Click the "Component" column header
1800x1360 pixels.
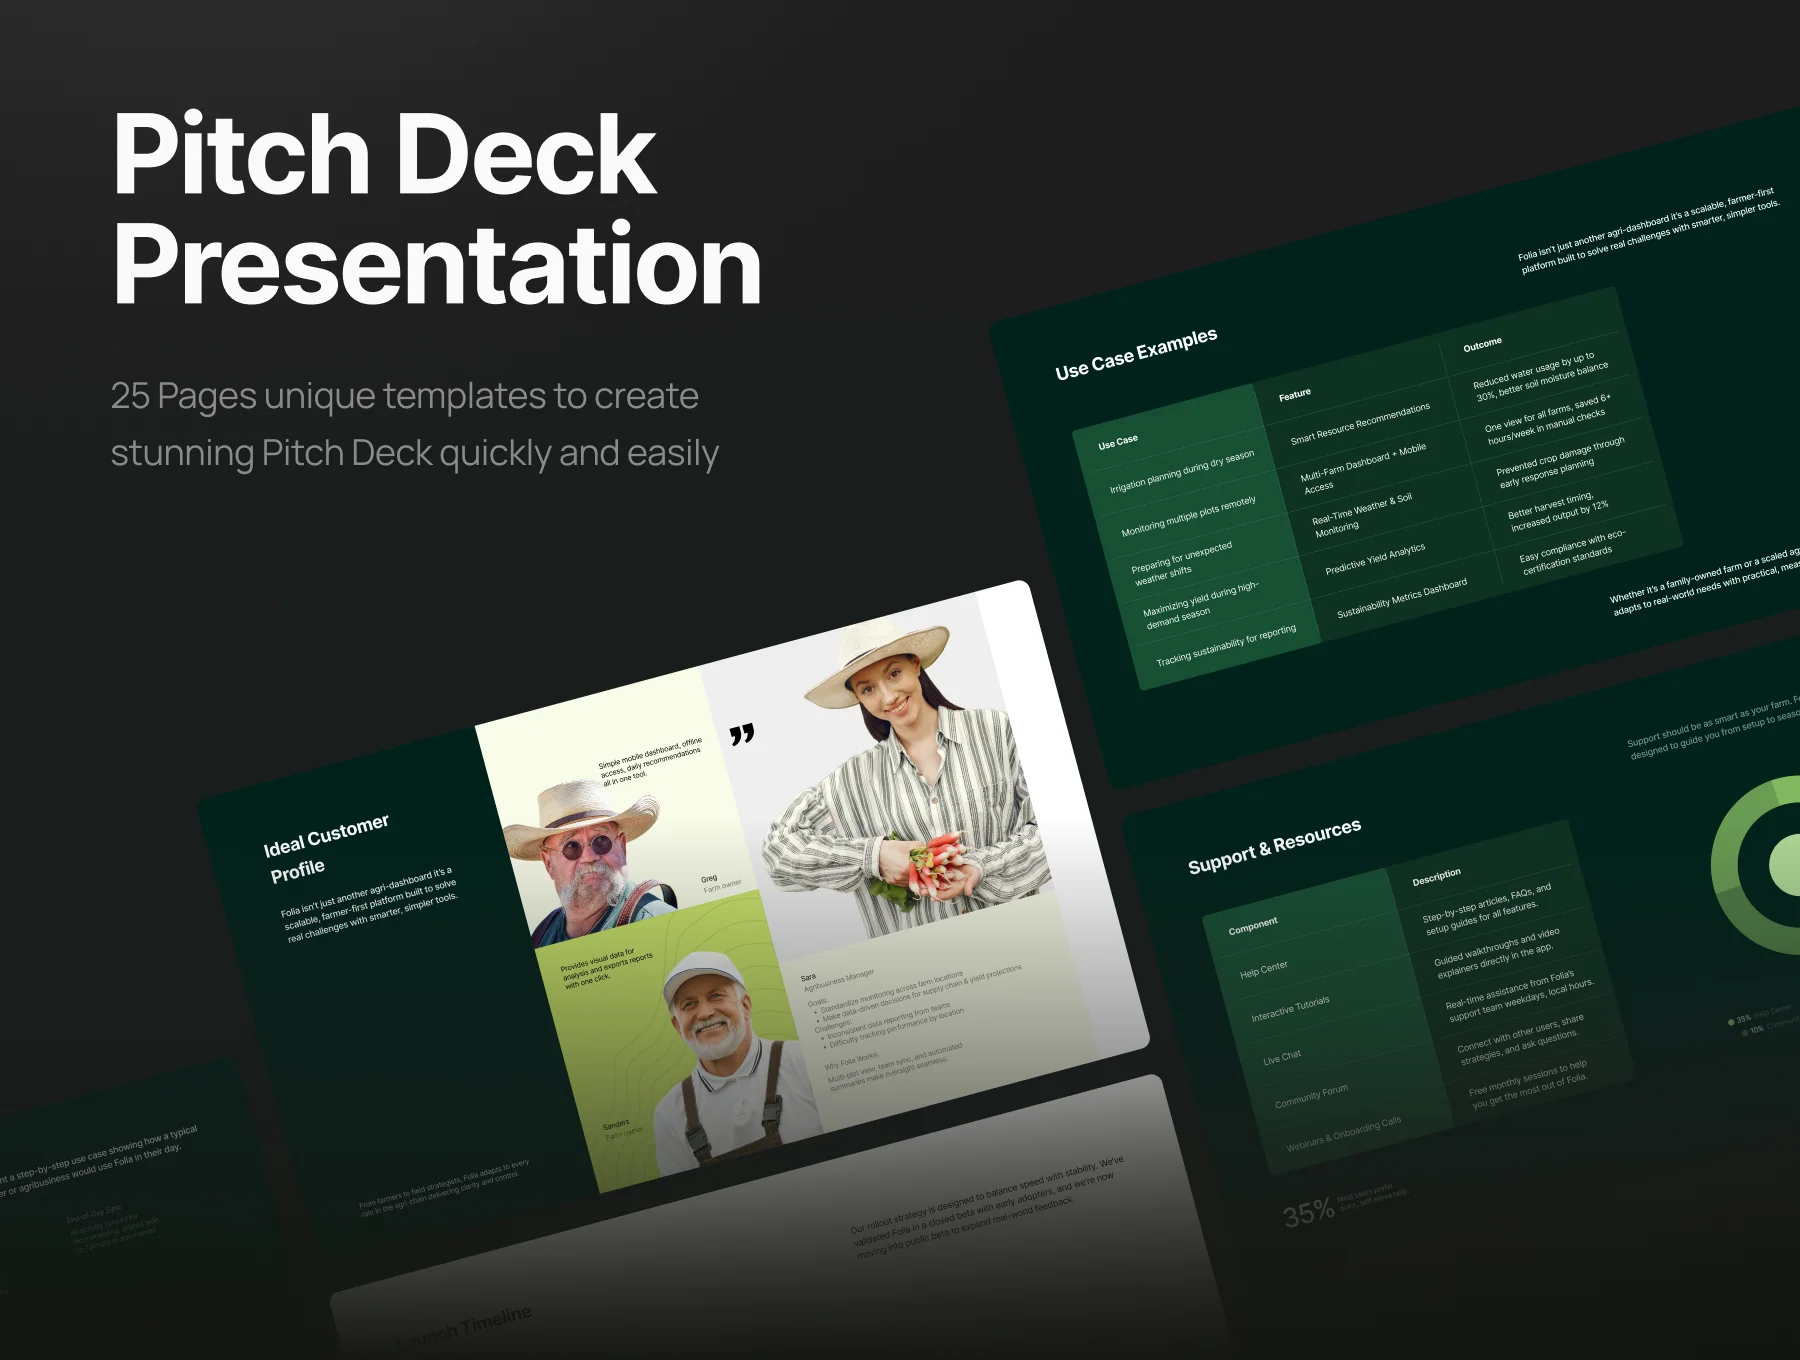[1253, 925]
